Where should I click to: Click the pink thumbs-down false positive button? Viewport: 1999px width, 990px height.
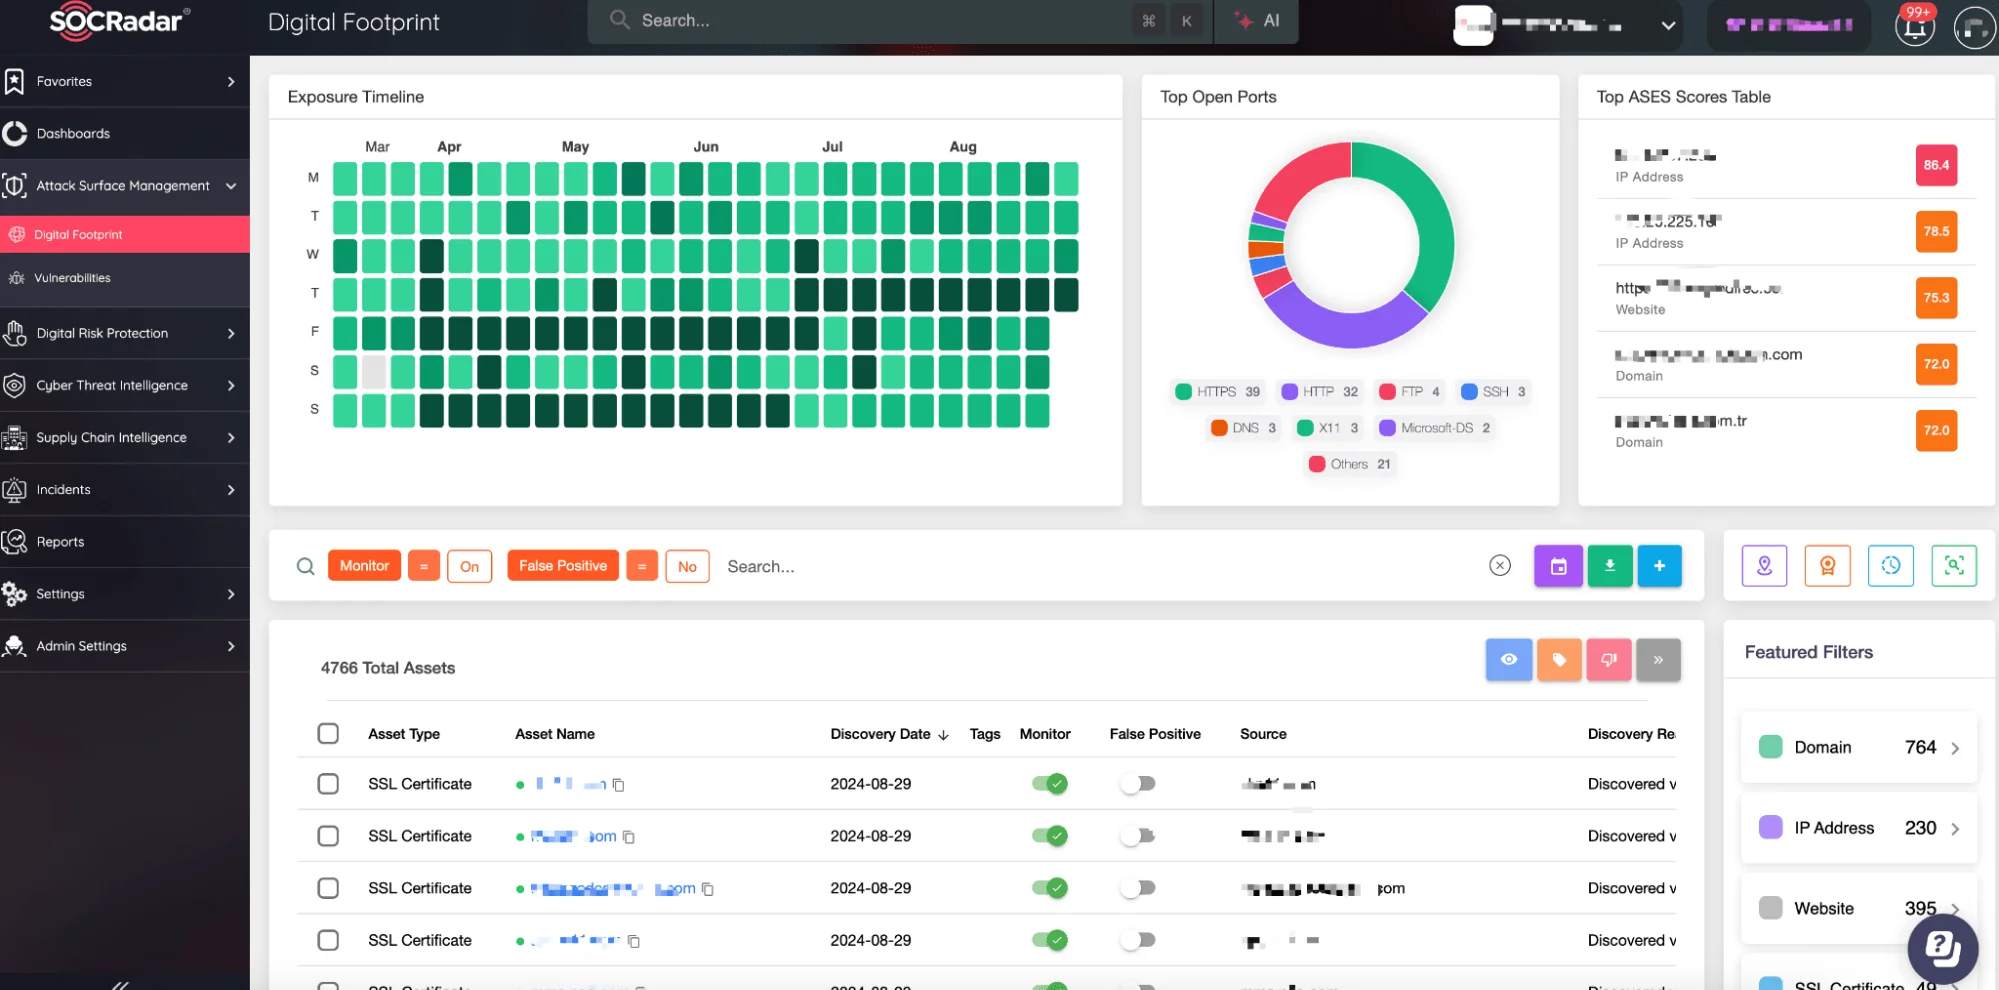pyautogui.click(x=1609, y=659)
